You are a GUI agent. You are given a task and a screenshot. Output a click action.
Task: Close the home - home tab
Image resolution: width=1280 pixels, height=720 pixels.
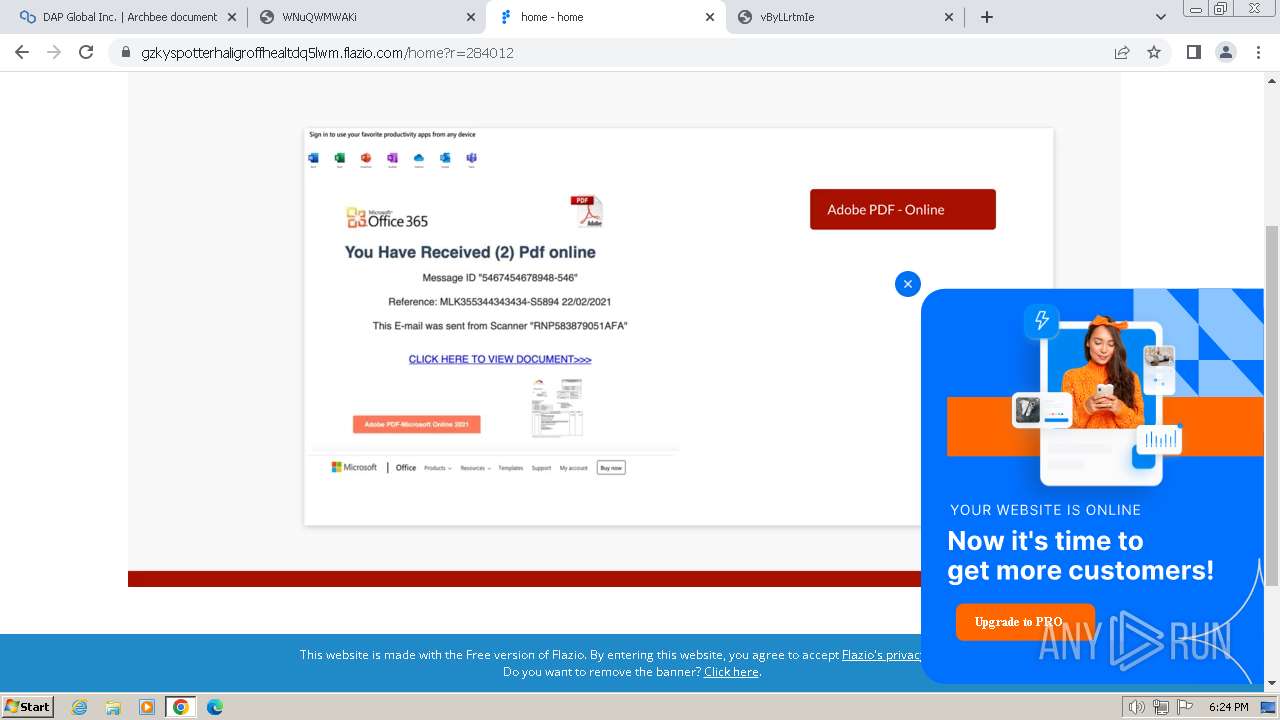pyautogui.click(x=710, y=17)
